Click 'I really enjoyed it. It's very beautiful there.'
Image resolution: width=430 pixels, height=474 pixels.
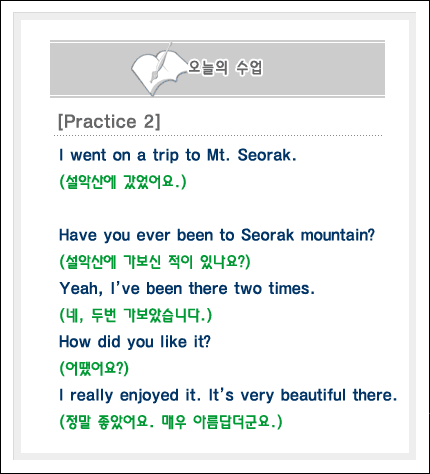pyautogui.click(x=228, y=395)
